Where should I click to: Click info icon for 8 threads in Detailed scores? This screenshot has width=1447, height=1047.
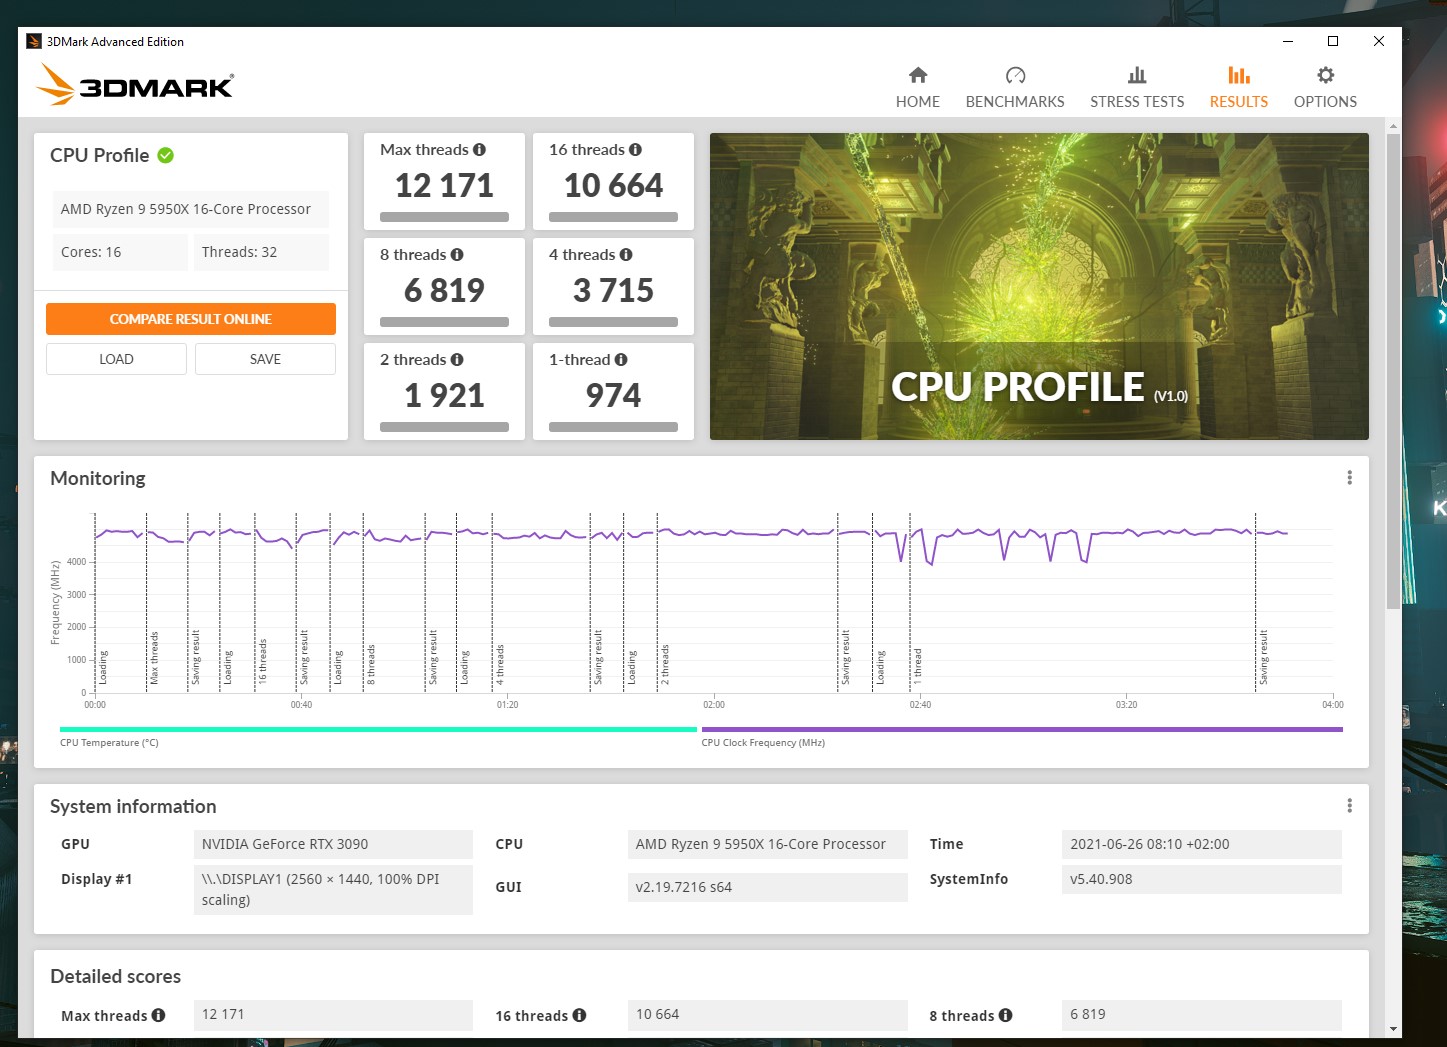pos(1006,1015)
